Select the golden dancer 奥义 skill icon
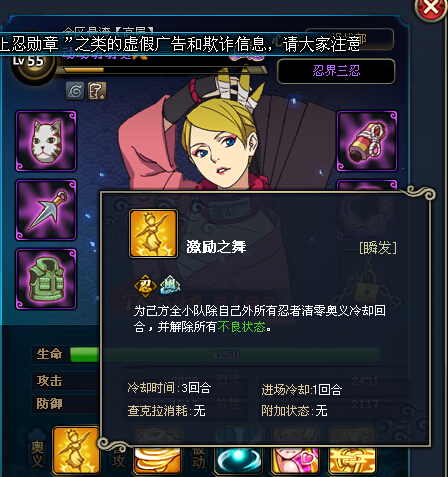This screenshot has width=448, height=477. tap(76, 450)
